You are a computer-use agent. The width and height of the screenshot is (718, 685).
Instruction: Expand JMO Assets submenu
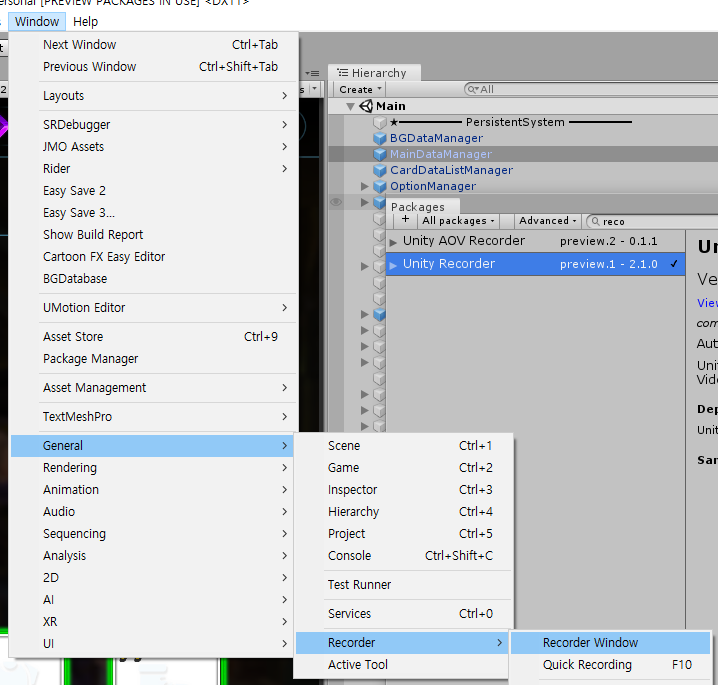click(153, 147)
